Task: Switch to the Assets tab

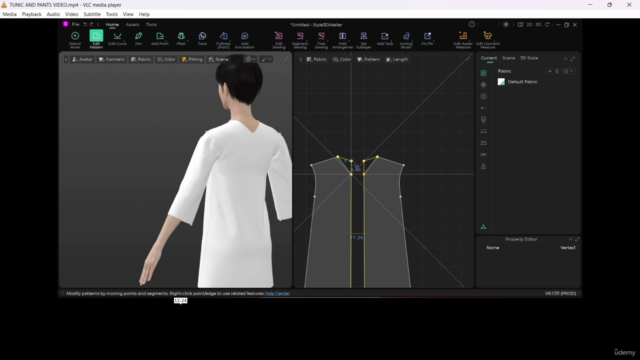Action: click(132, 24)
